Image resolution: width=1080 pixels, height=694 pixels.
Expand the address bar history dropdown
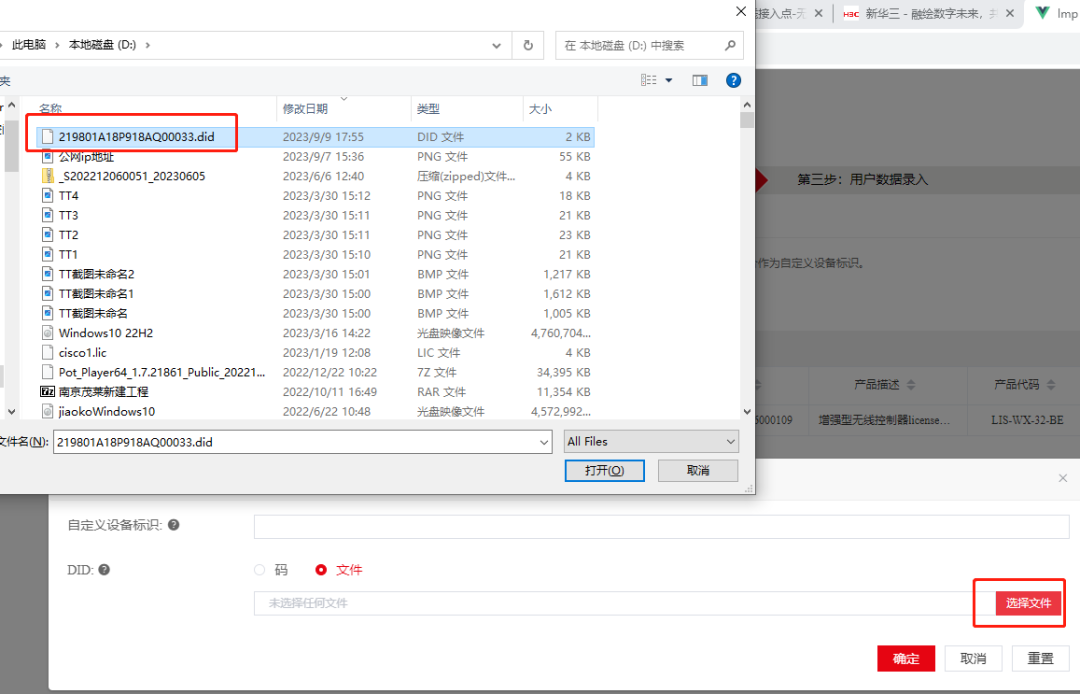point(496,45)
